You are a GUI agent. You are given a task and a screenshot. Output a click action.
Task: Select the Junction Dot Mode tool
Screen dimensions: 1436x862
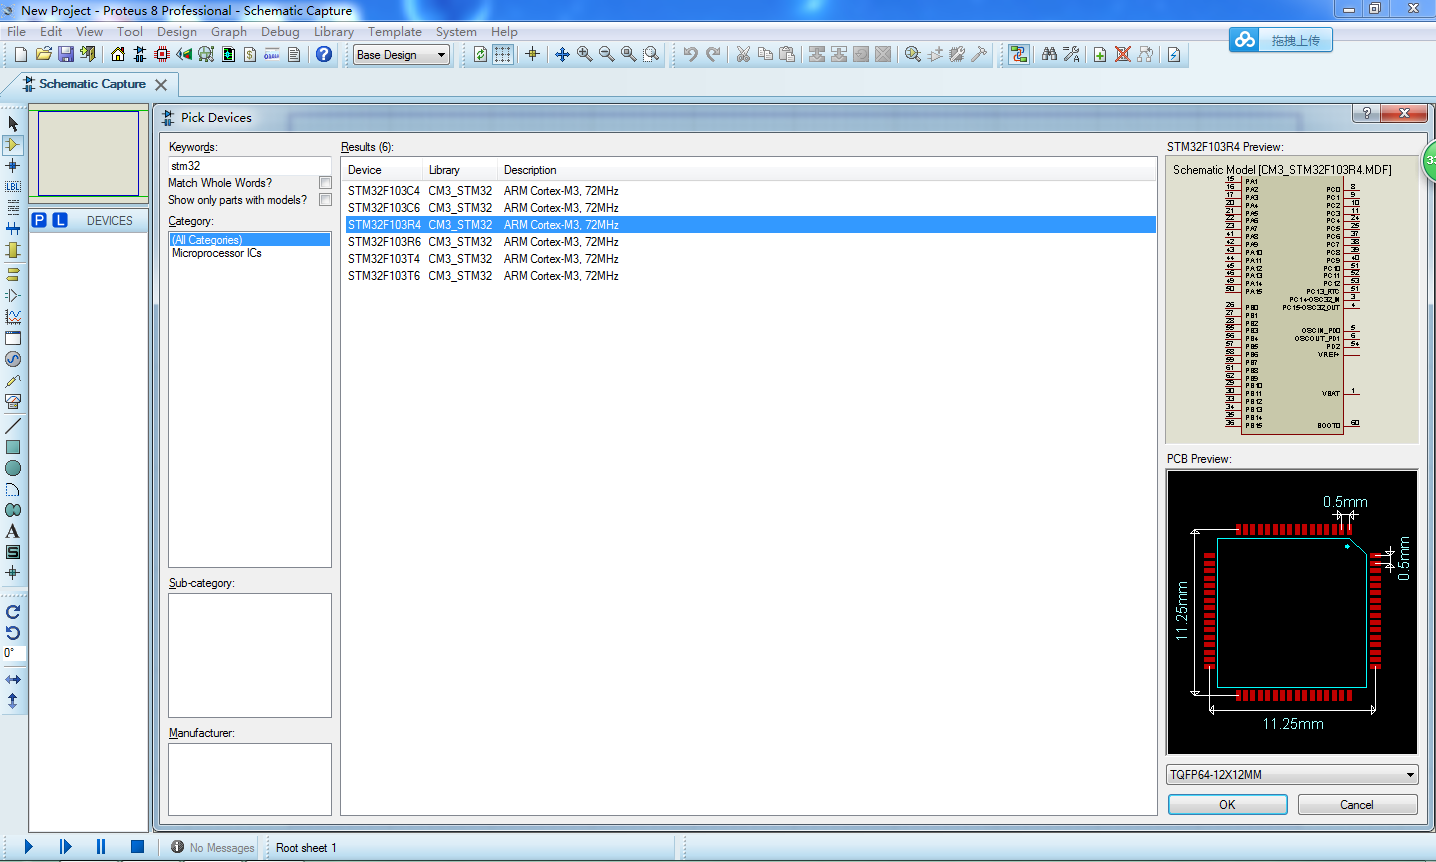(13, 166)
